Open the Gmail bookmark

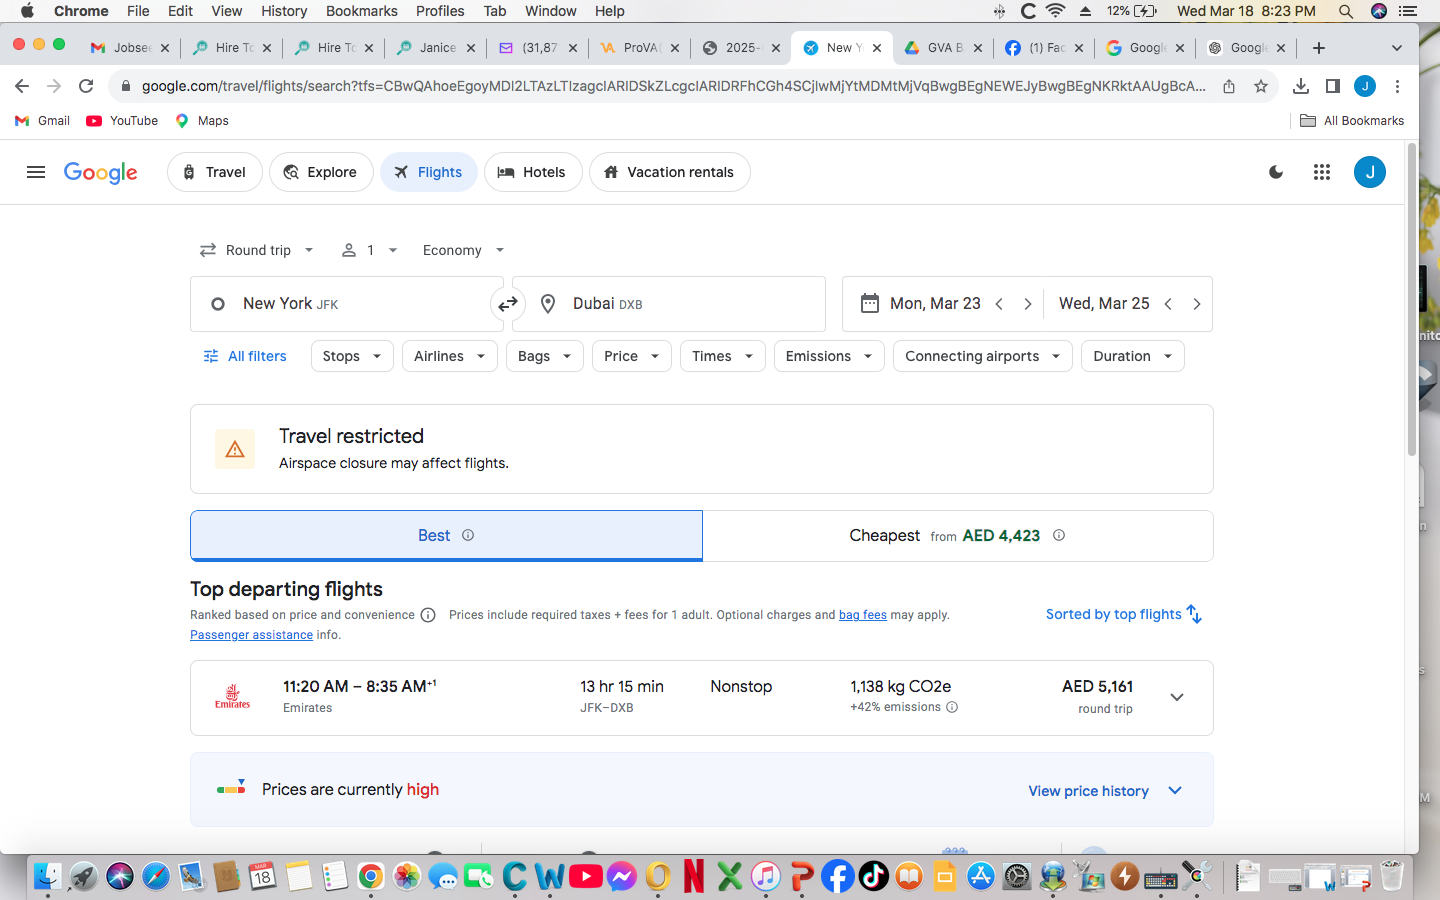coord(42,121)
